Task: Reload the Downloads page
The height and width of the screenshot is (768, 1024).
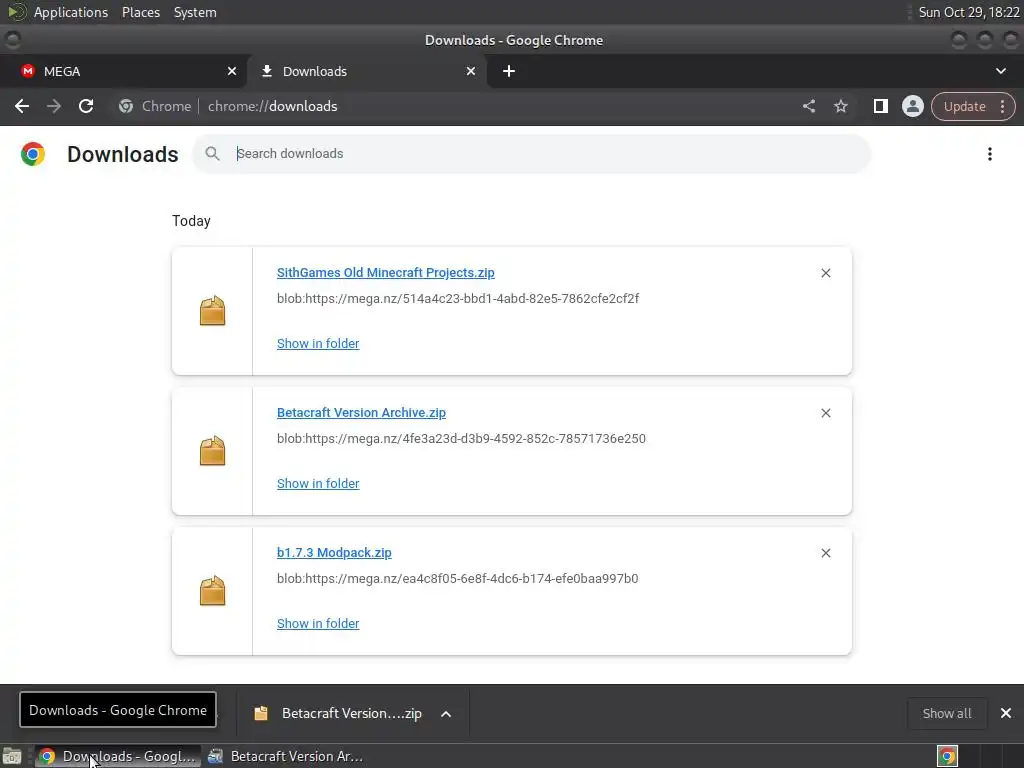Action: [86, 106]
